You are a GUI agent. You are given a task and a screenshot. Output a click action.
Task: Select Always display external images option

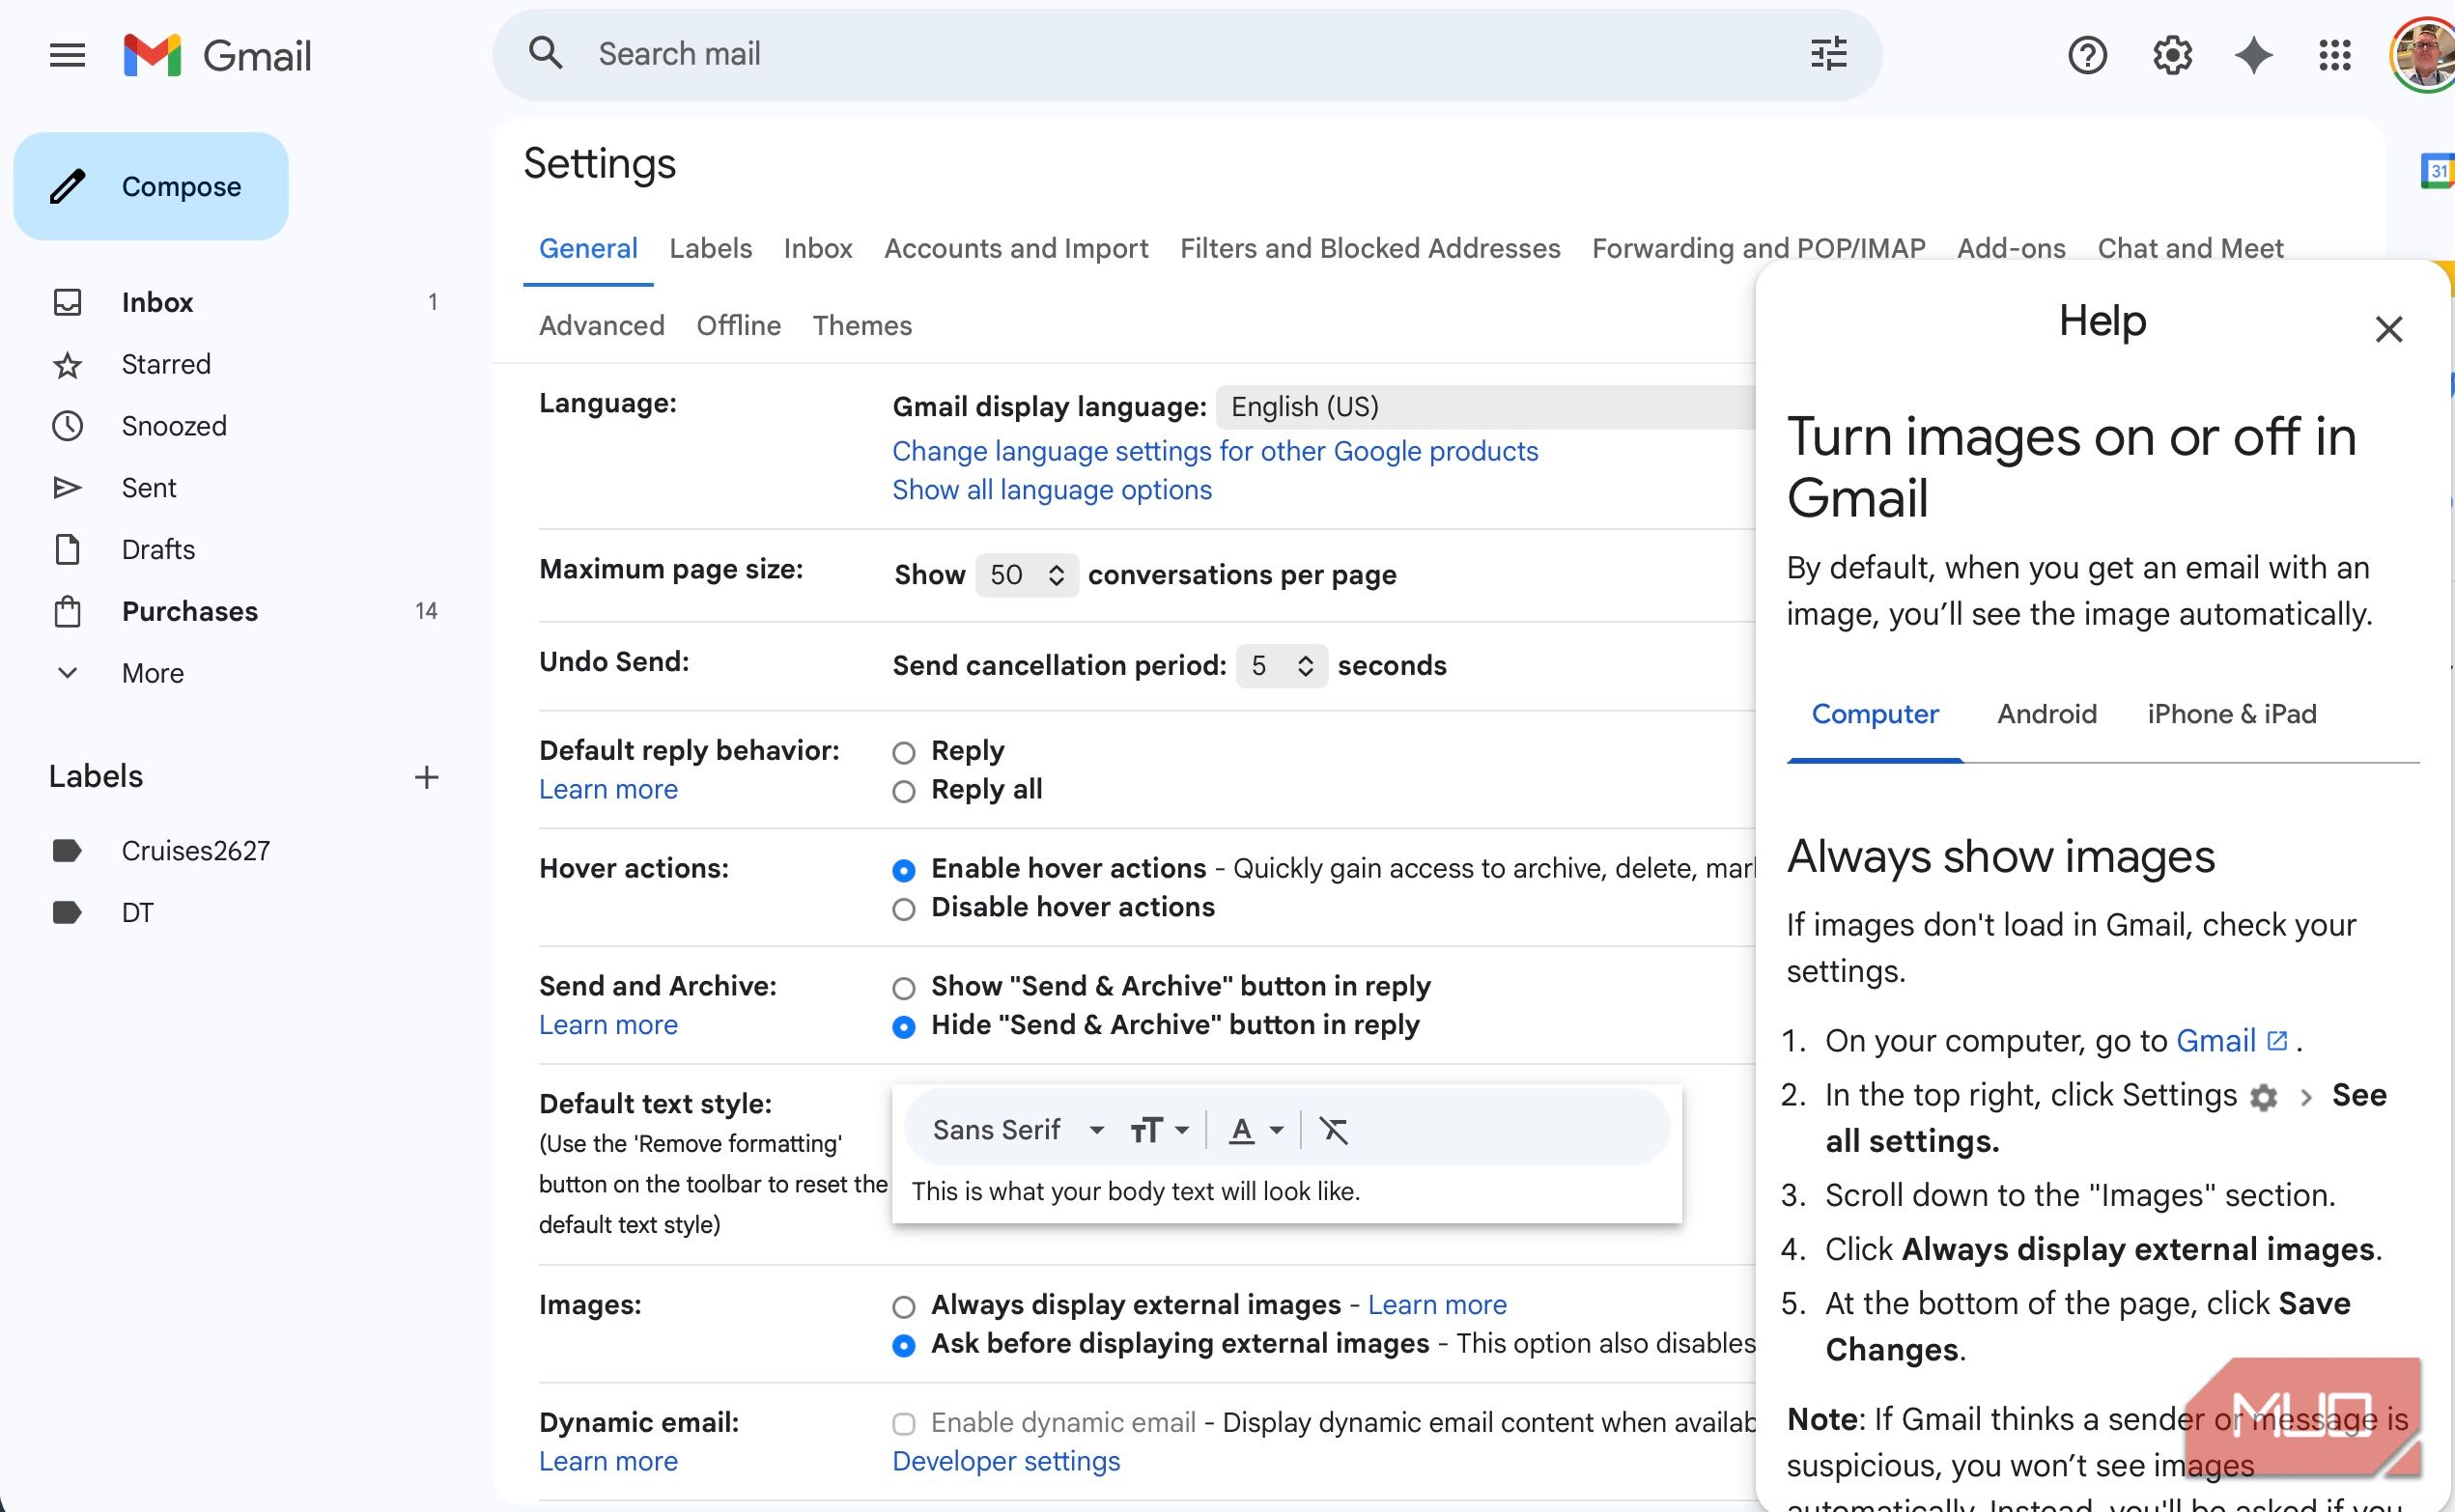[x=903, y=1306]
